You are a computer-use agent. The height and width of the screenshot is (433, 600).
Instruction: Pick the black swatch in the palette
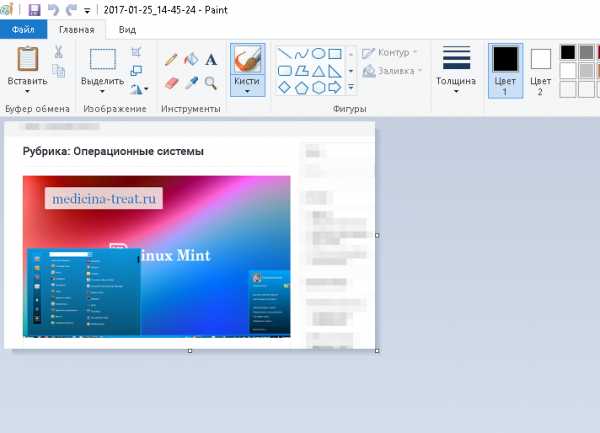coord(568,52)
